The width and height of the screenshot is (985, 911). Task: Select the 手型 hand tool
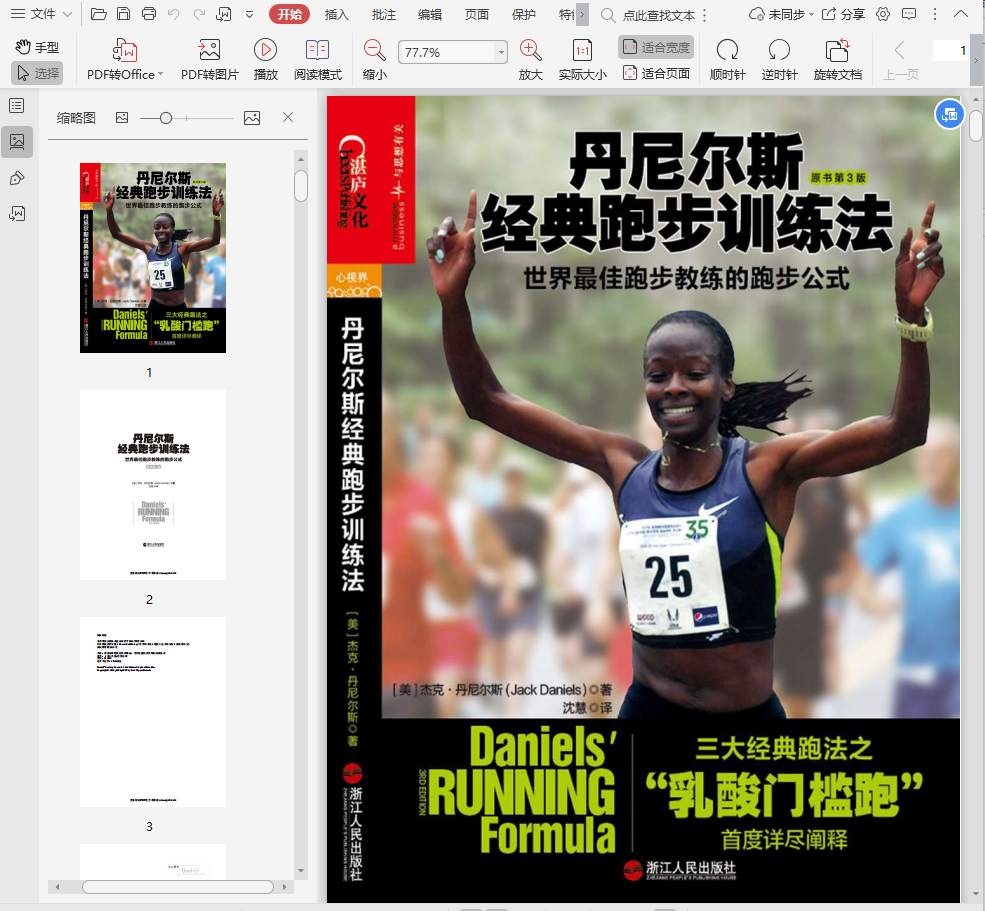(x=37, y=47)
